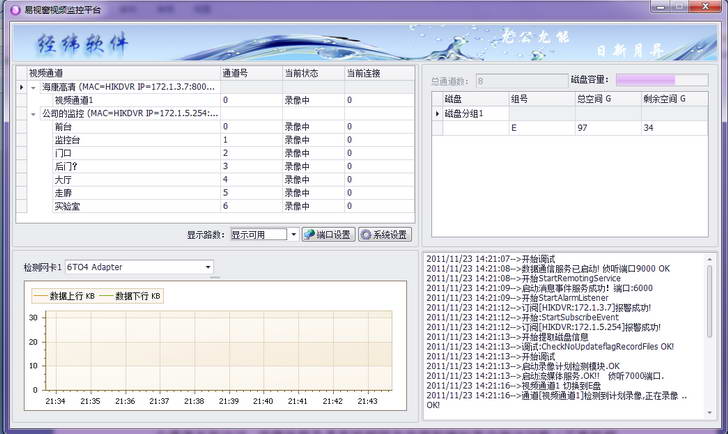The image size is (728, 434).
Task: Click log line 视频通道1 切换到E盘
Action: pos(514,386)
